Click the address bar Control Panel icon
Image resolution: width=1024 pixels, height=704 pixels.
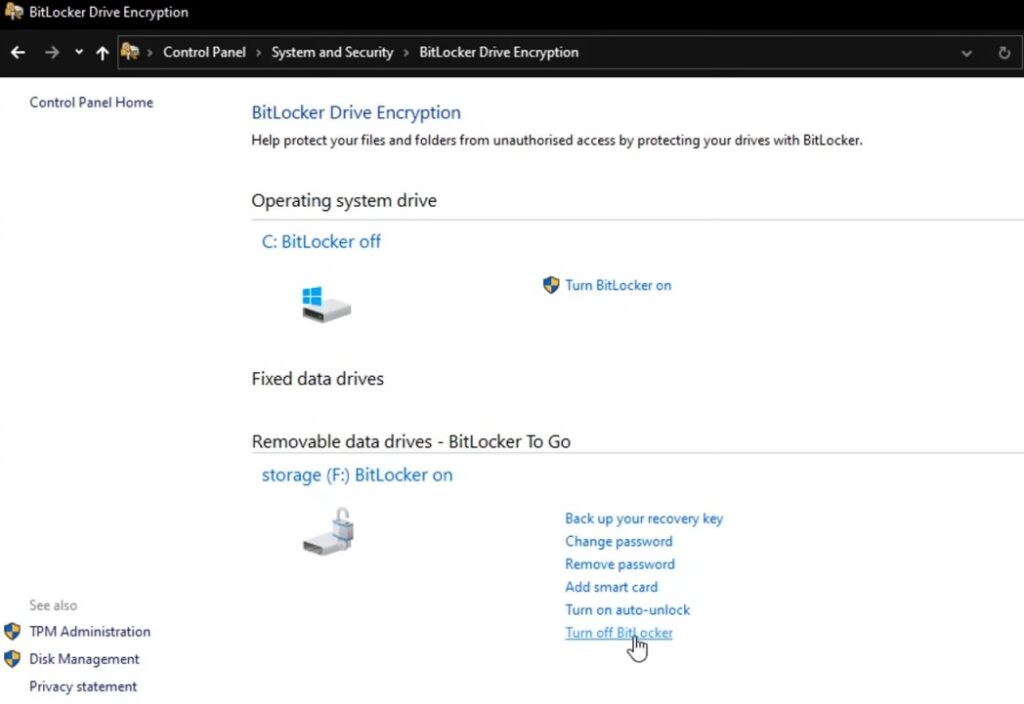[130, 52]
